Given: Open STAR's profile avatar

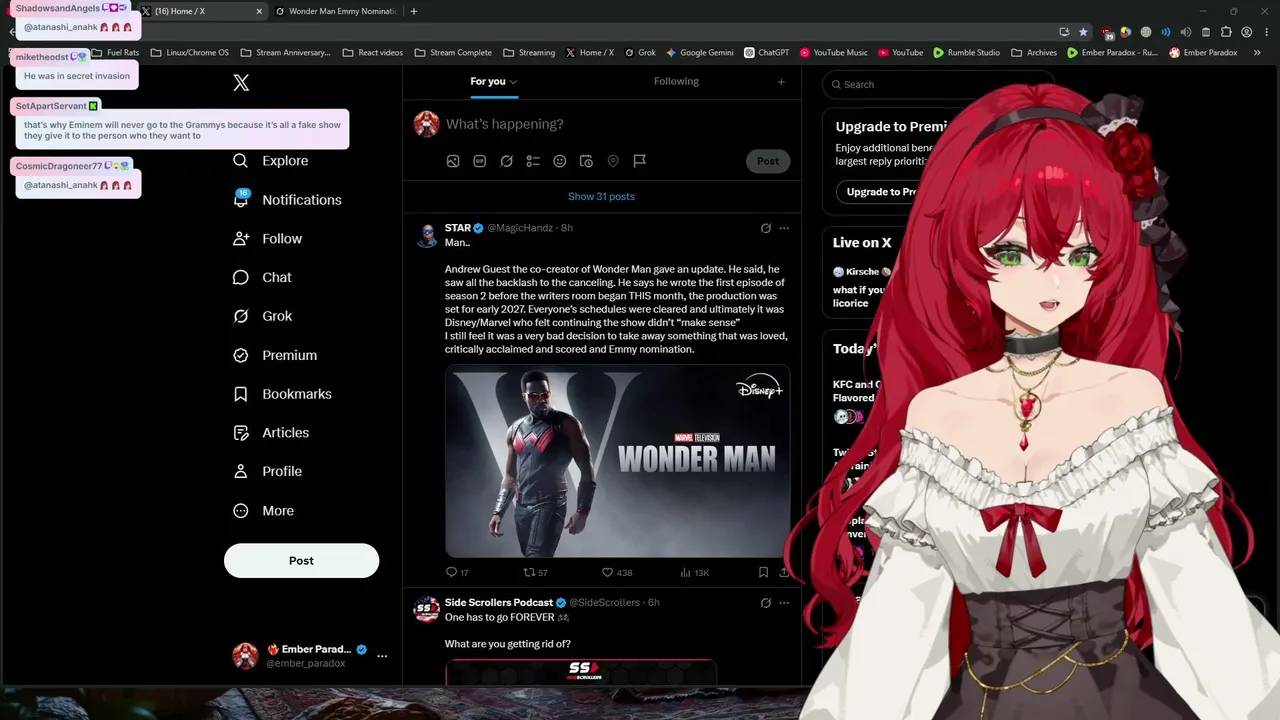Looking at the screenshot, I should [x=427, y=236].
